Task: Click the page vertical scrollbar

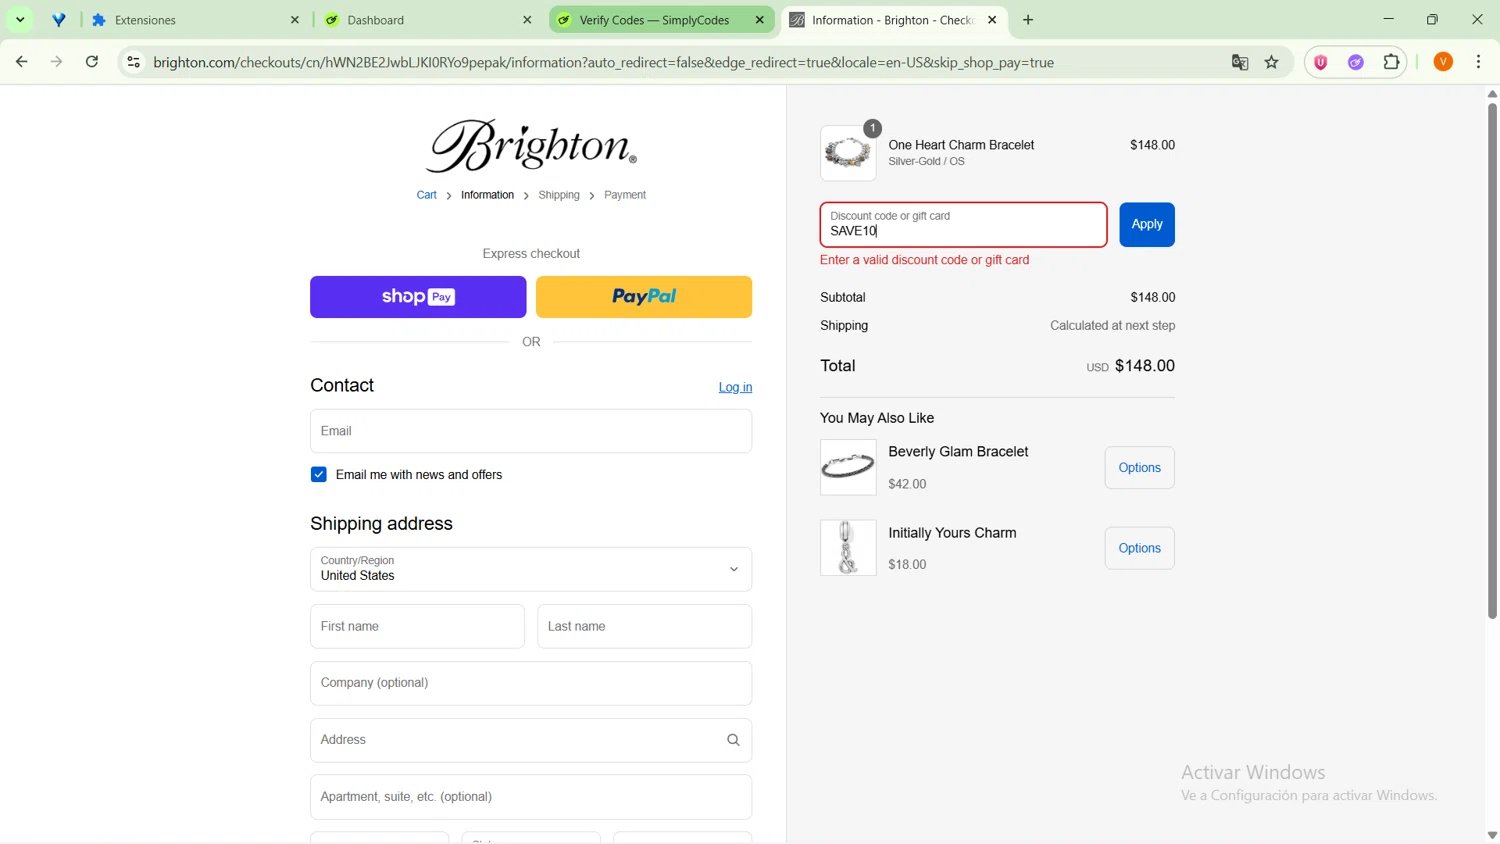Action: click(1492, 360)
